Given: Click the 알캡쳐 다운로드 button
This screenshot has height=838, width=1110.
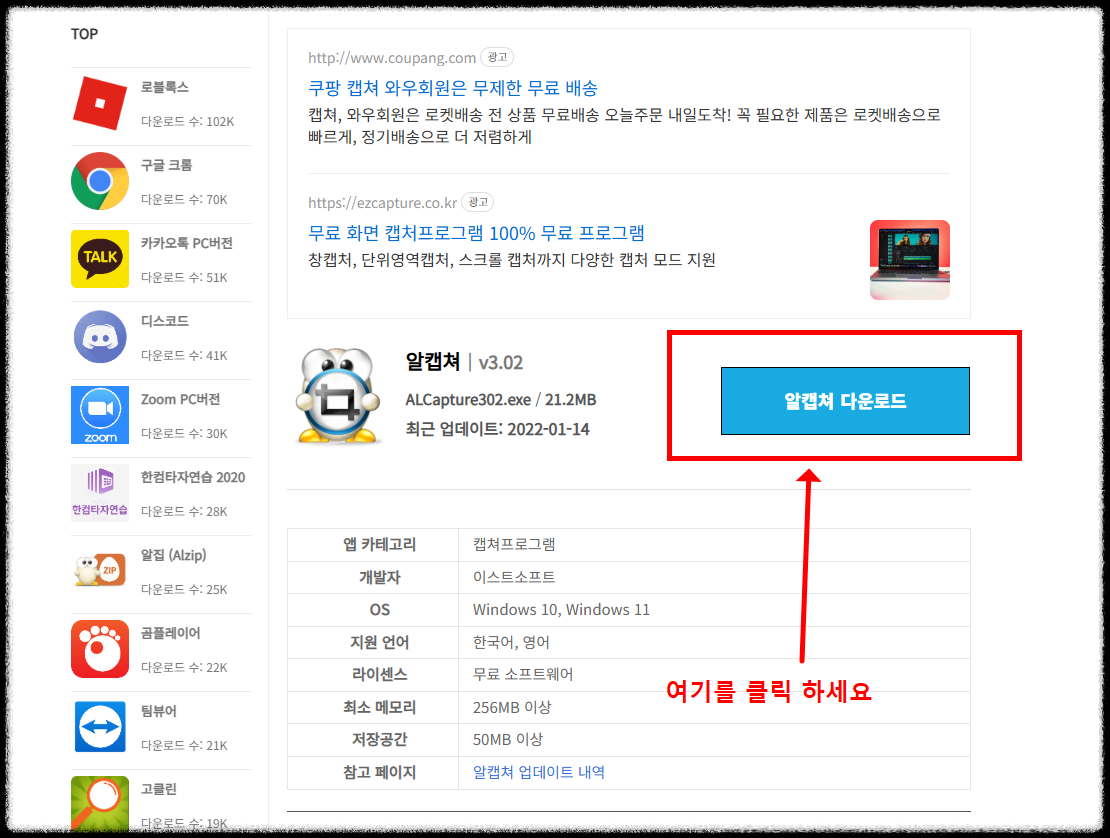Looking at the screenshot, I should point(845,401).
